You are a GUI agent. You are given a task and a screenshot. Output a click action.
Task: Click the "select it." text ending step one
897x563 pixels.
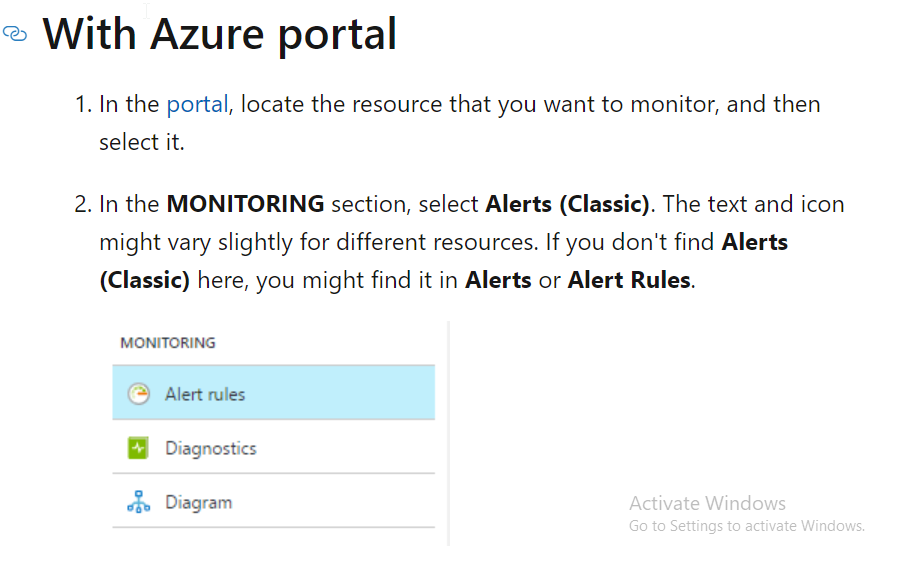tap(142, 142)
